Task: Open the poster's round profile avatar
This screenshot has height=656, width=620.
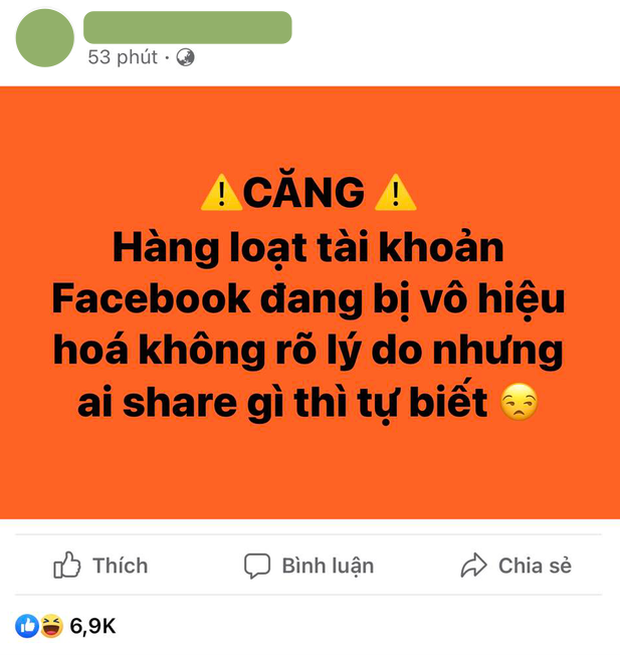Action: point(45,38)
